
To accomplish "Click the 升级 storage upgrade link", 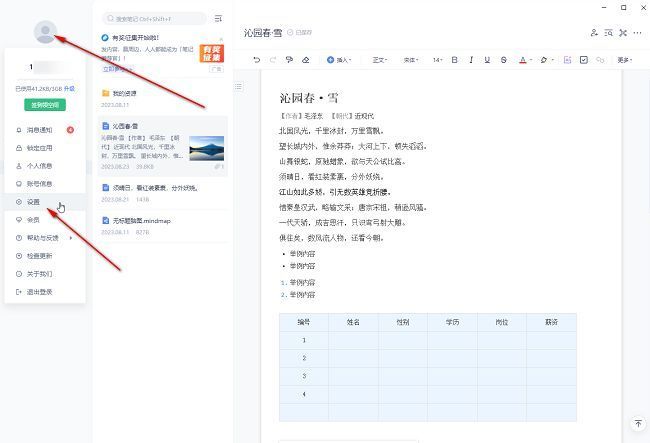I will point(70,89).
